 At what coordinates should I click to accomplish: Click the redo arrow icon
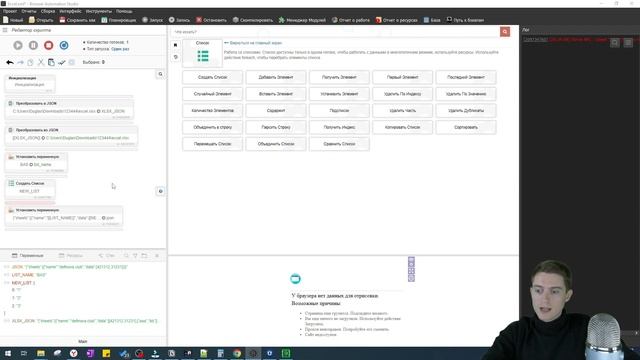click(20, 62)
